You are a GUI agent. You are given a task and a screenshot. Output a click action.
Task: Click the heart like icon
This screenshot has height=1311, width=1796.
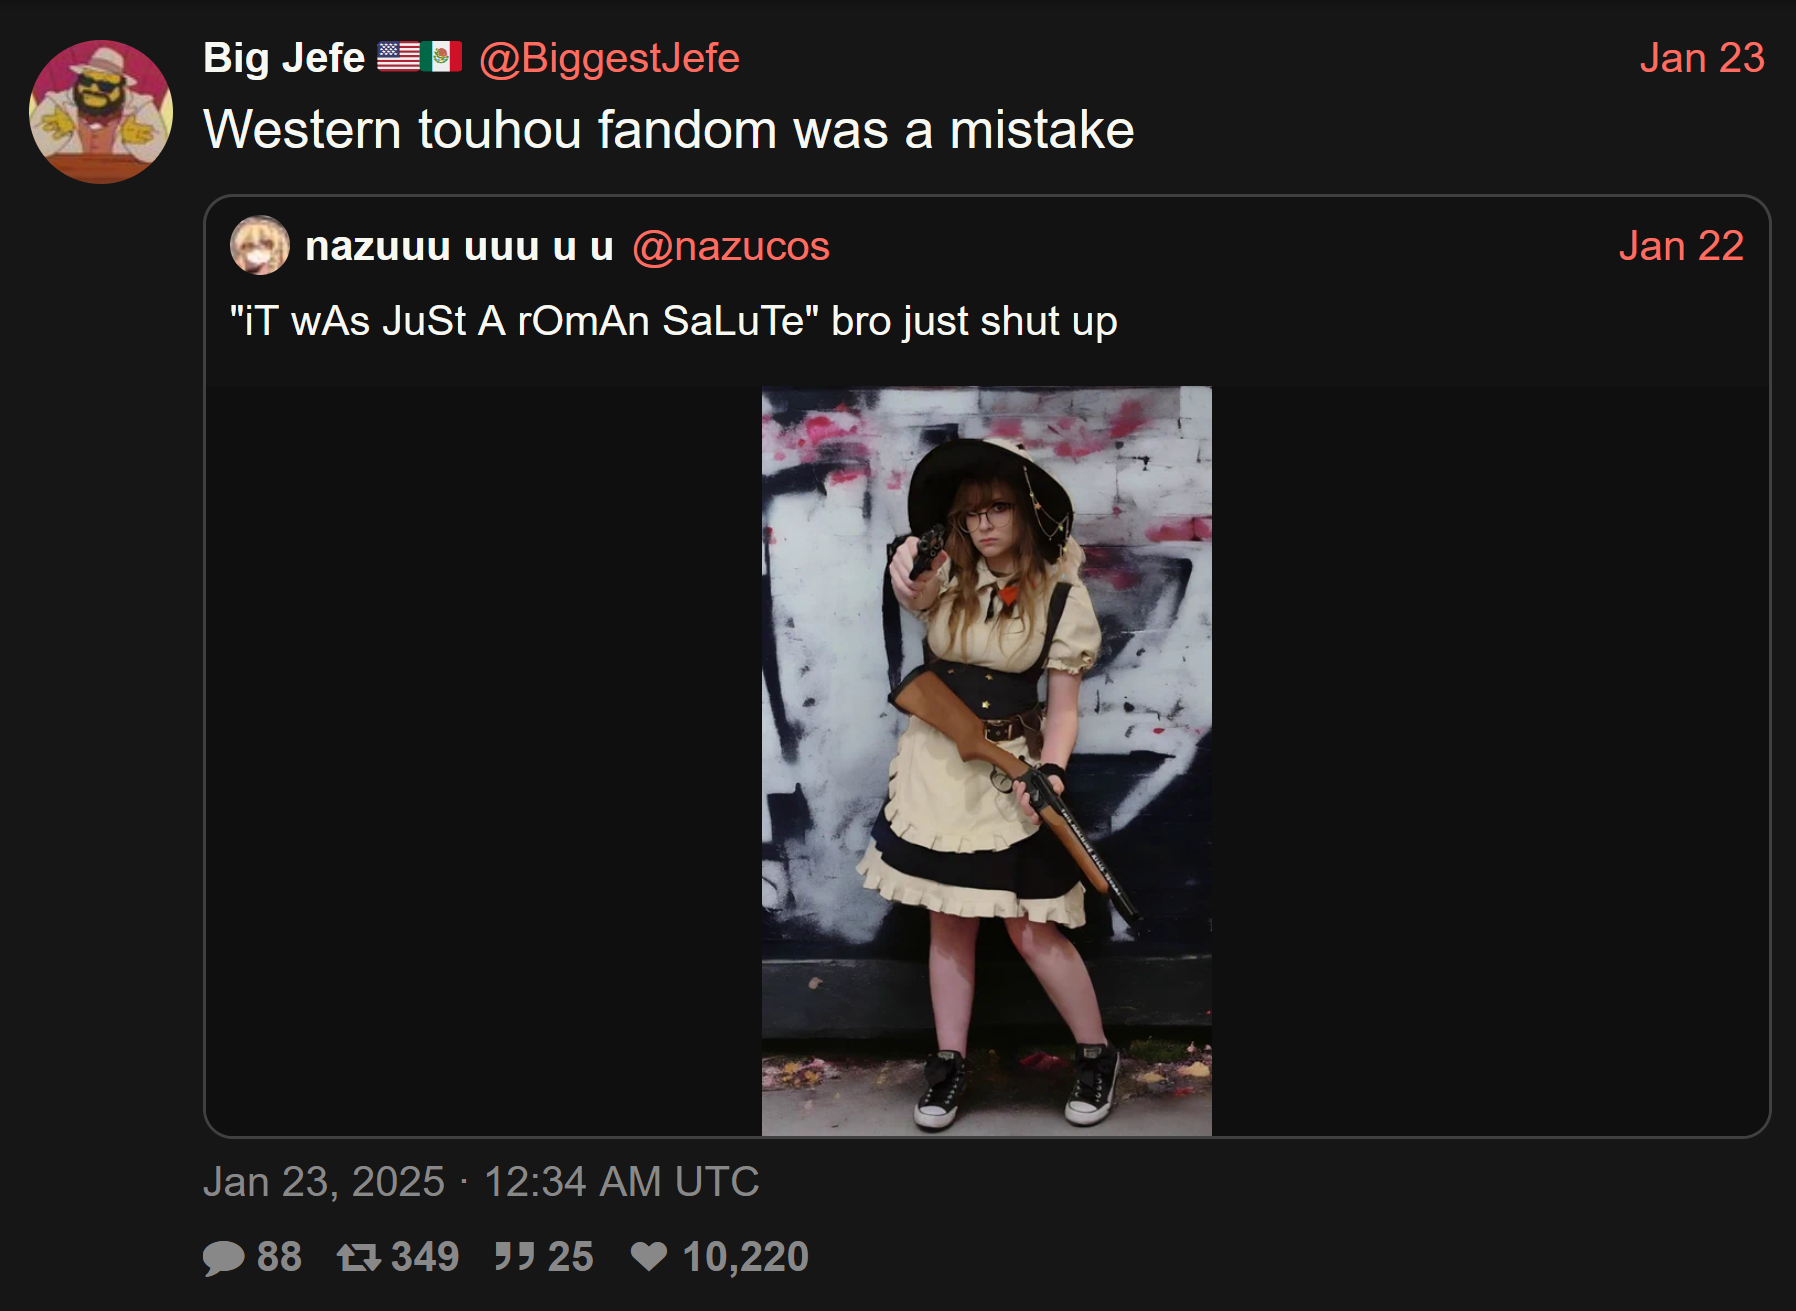(x=649, y=1257)
